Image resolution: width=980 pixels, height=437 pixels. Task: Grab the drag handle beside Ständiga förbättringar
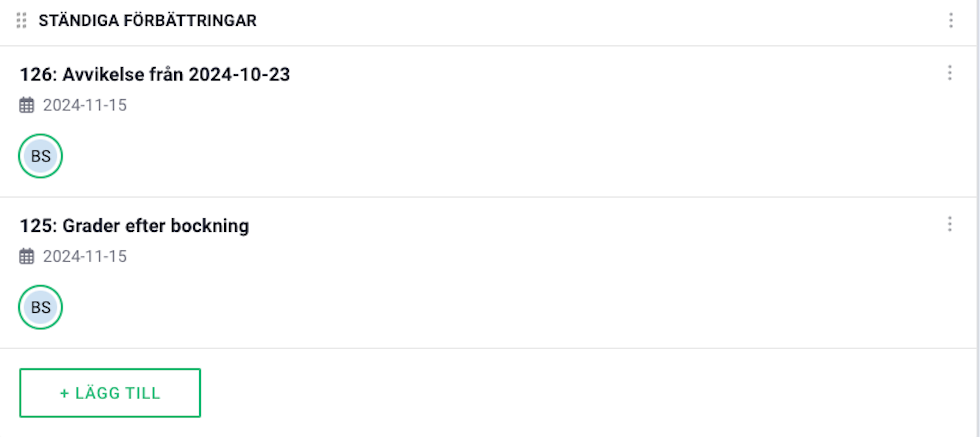(x=21, y=21)
